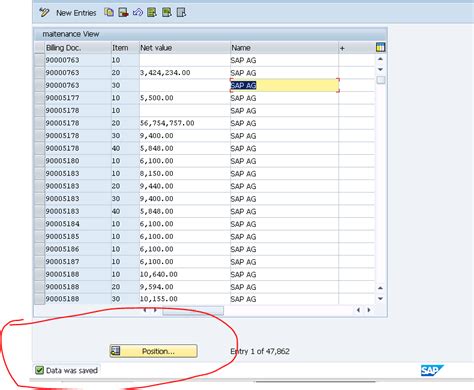The image size is (474, 390).
Task: Click the Undo Change arrow icon
Action: (x=138, y=13)
